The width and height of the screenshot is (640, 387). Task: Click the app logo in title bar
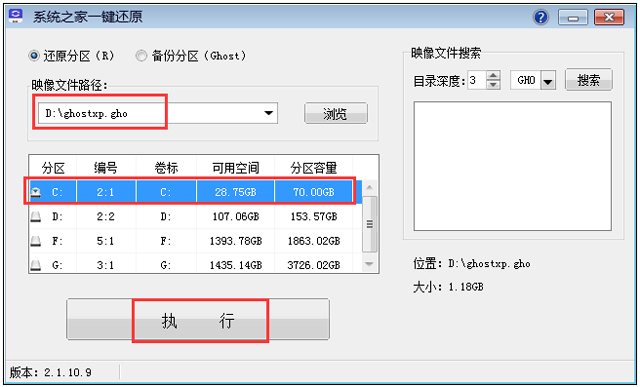coord(16,15)
